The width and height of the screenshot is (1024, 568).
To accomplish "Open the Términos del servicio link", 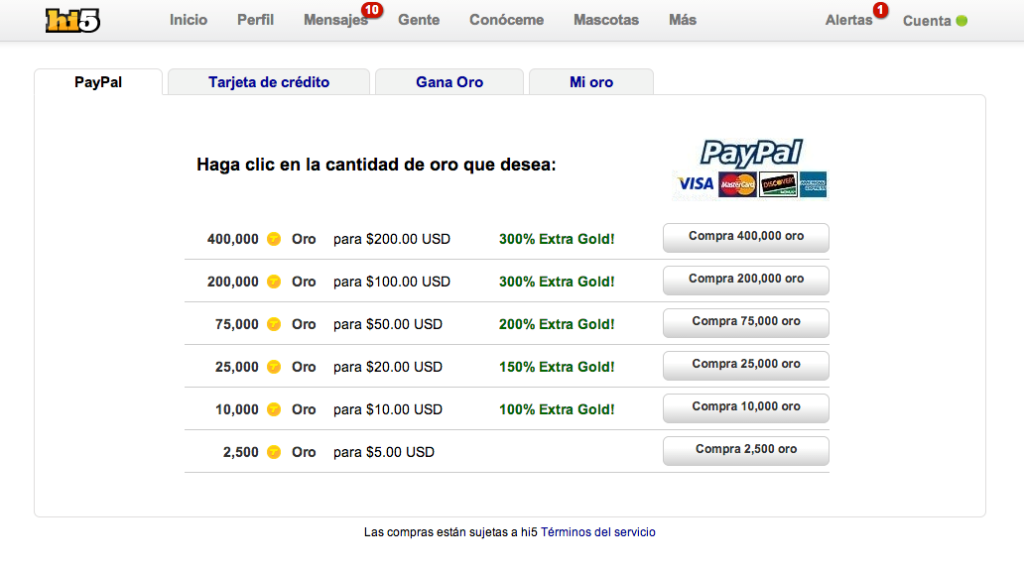I will pyautogui.click(x=598, y=532).
